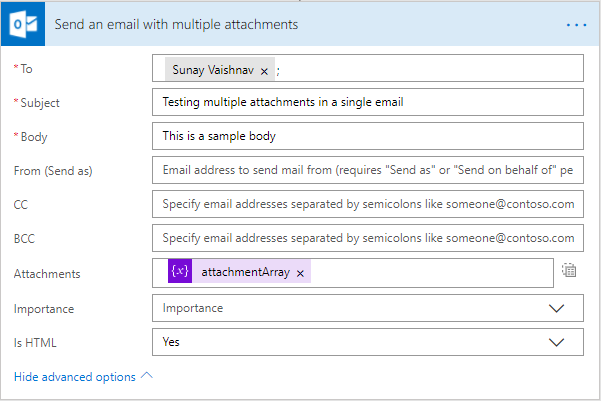Screen dimensions: 601x401
Task: Click the Attachments field empty area
Action: click(x=430, y=272)
